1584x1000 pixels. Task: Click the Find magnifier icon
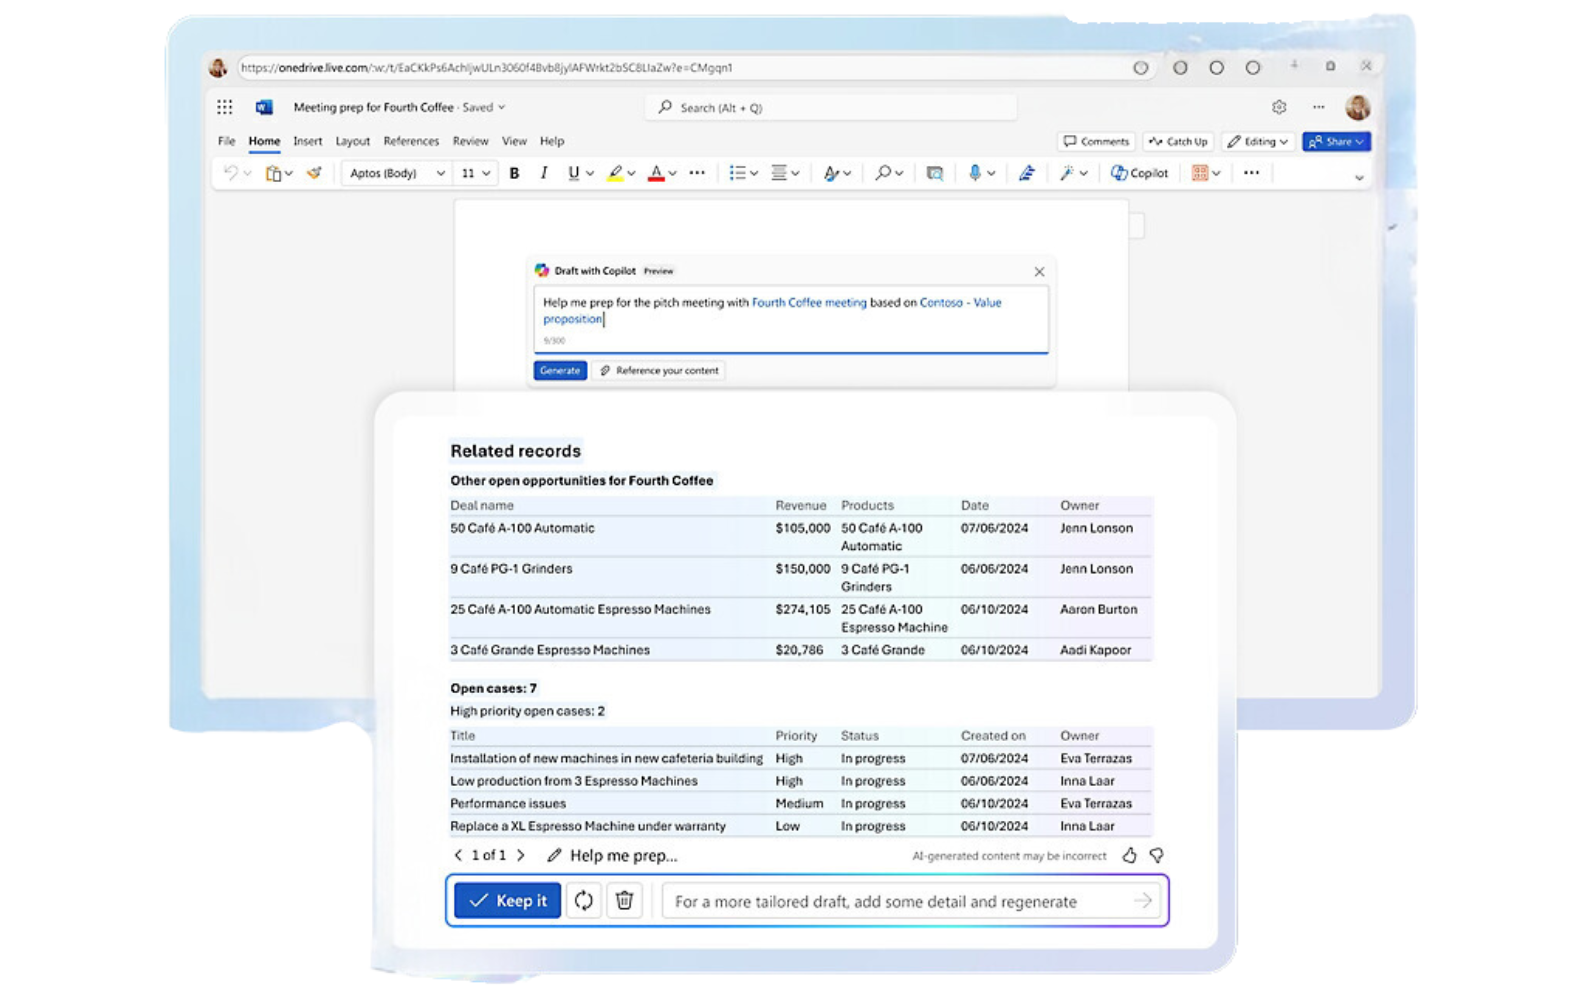pos(883,173)
